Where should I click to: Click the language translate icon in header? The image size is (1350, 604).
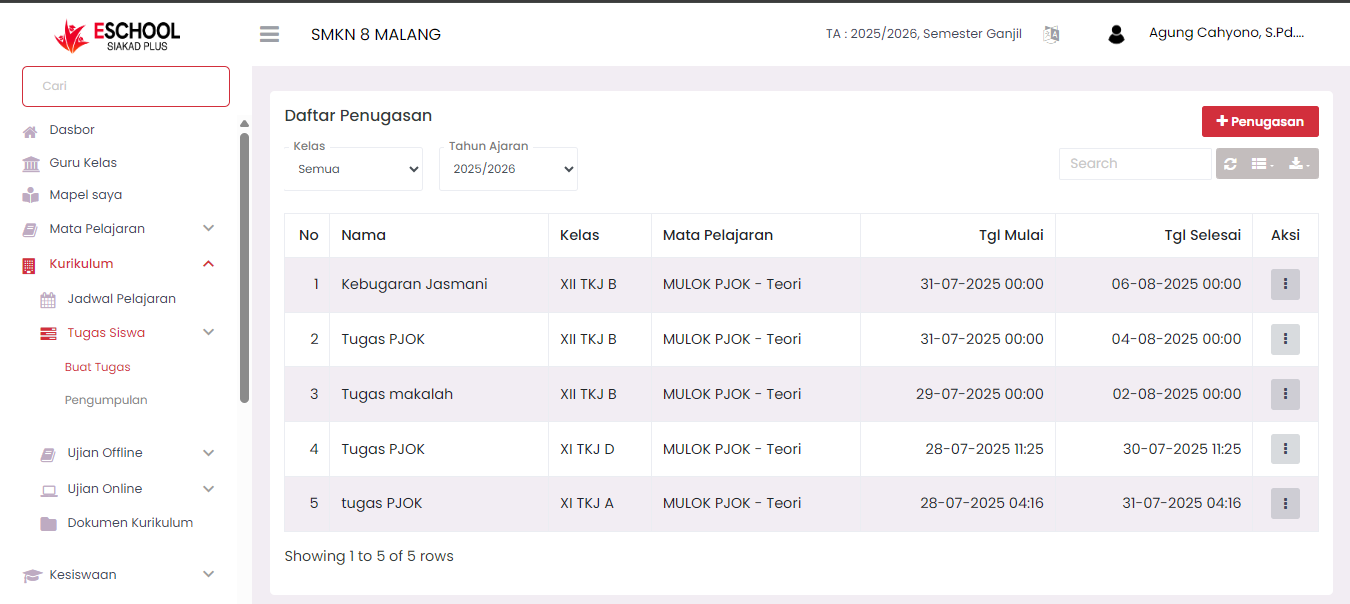pyautogui.click(x=1051, y=34)
